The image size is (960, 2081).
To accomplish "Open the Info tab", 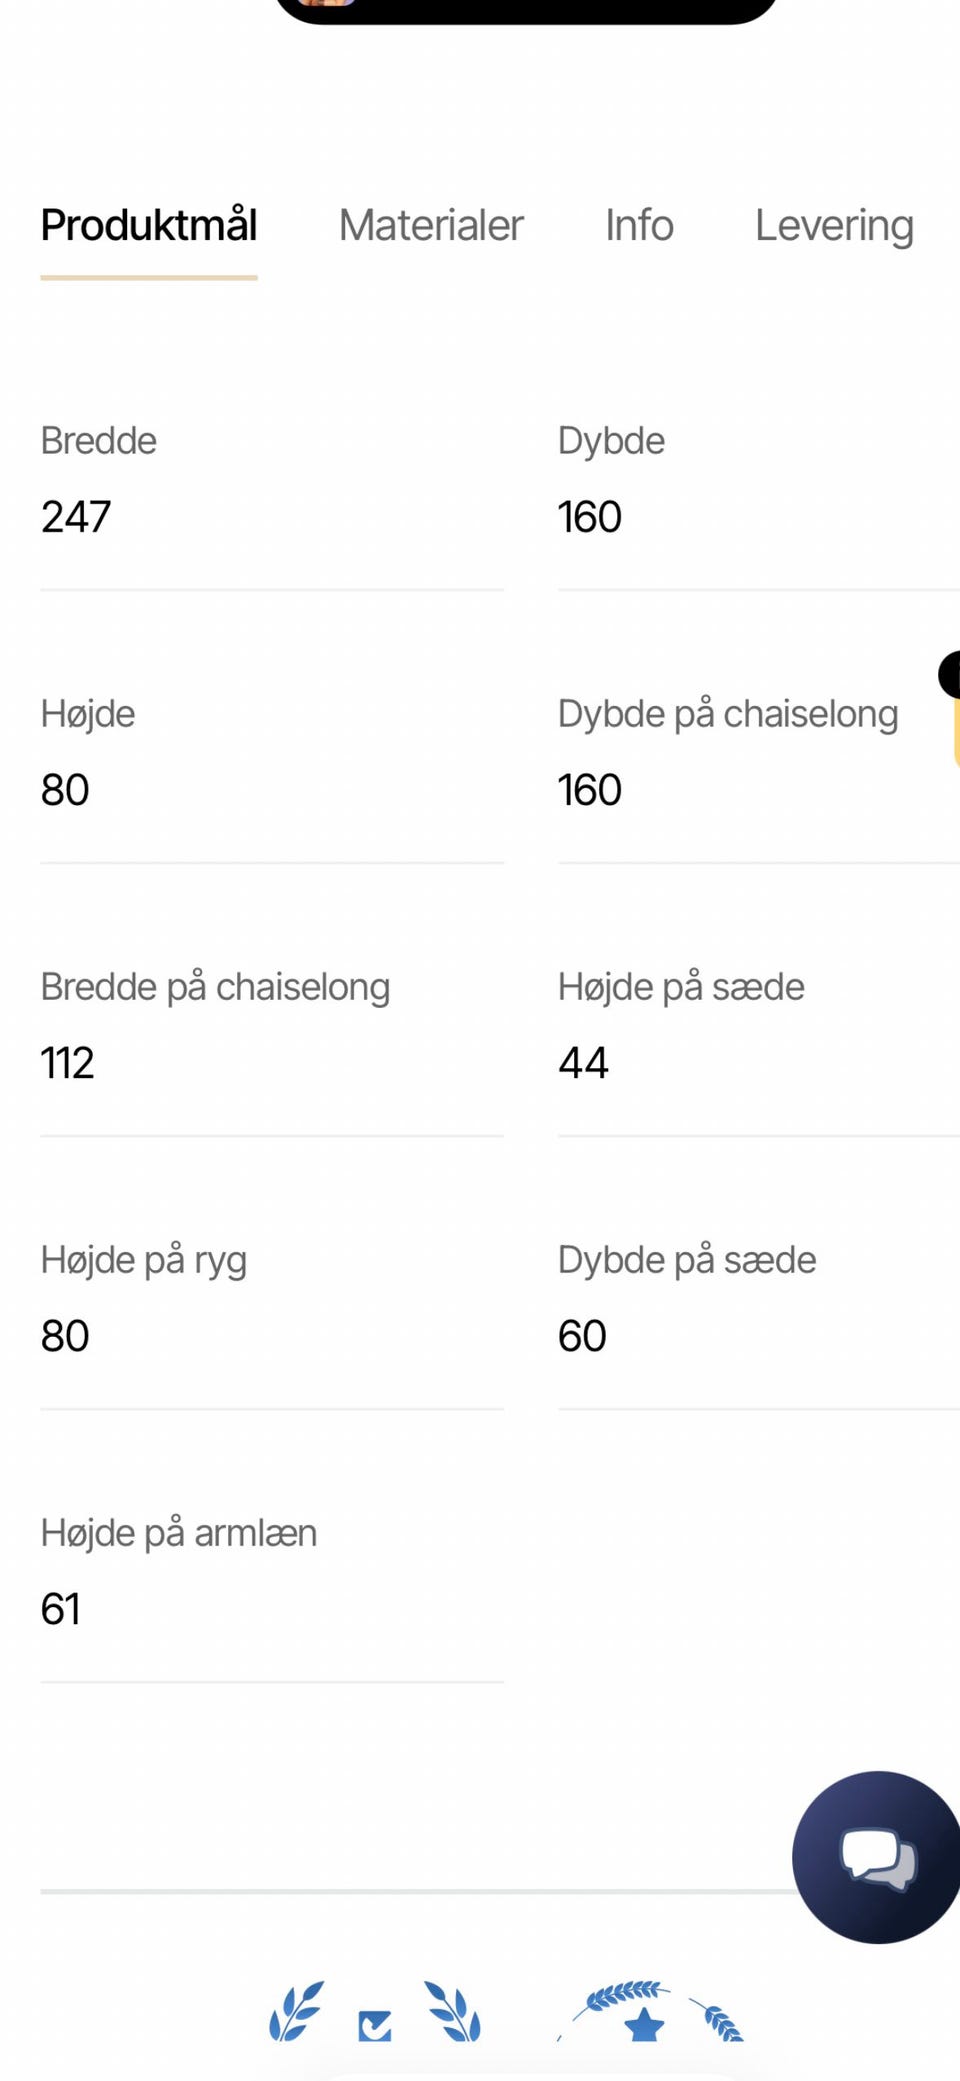I will (639, 225).
